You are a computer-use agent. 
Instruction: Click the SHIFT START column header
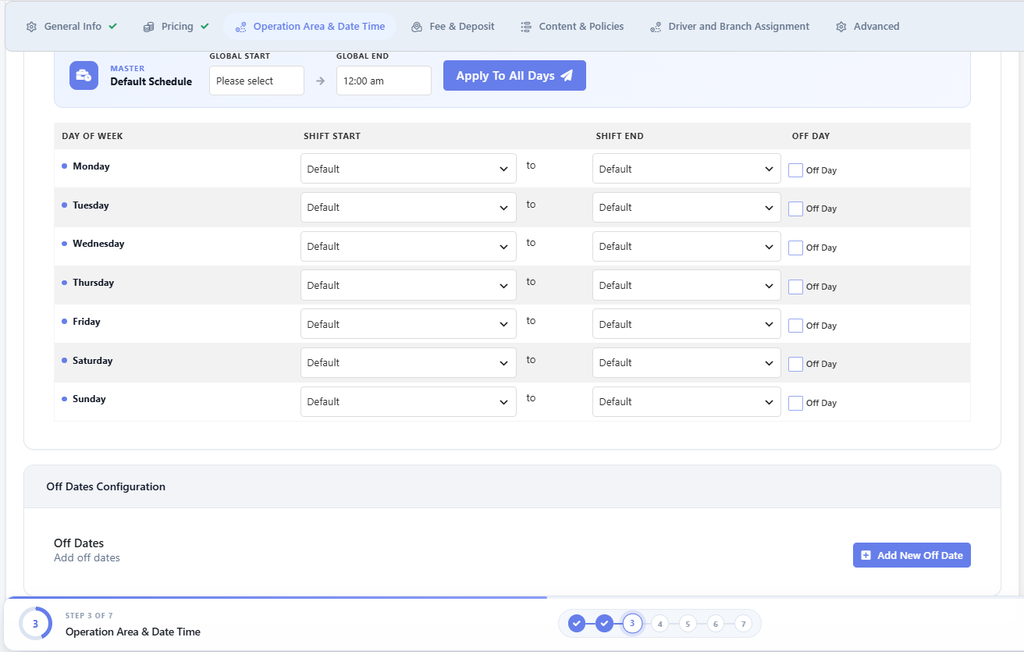coord(332,136)
